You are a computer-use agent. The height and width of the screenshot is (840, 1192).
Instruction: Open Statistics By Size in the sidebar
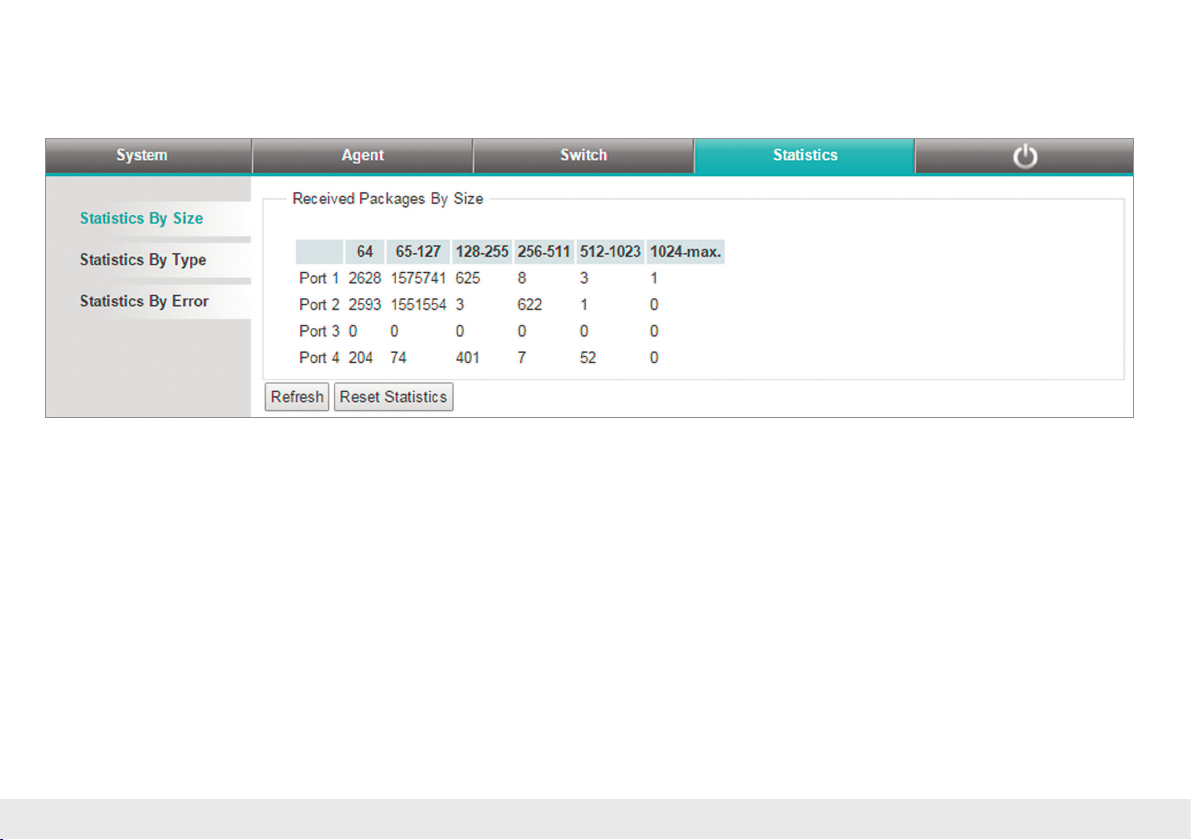[141, 219]
